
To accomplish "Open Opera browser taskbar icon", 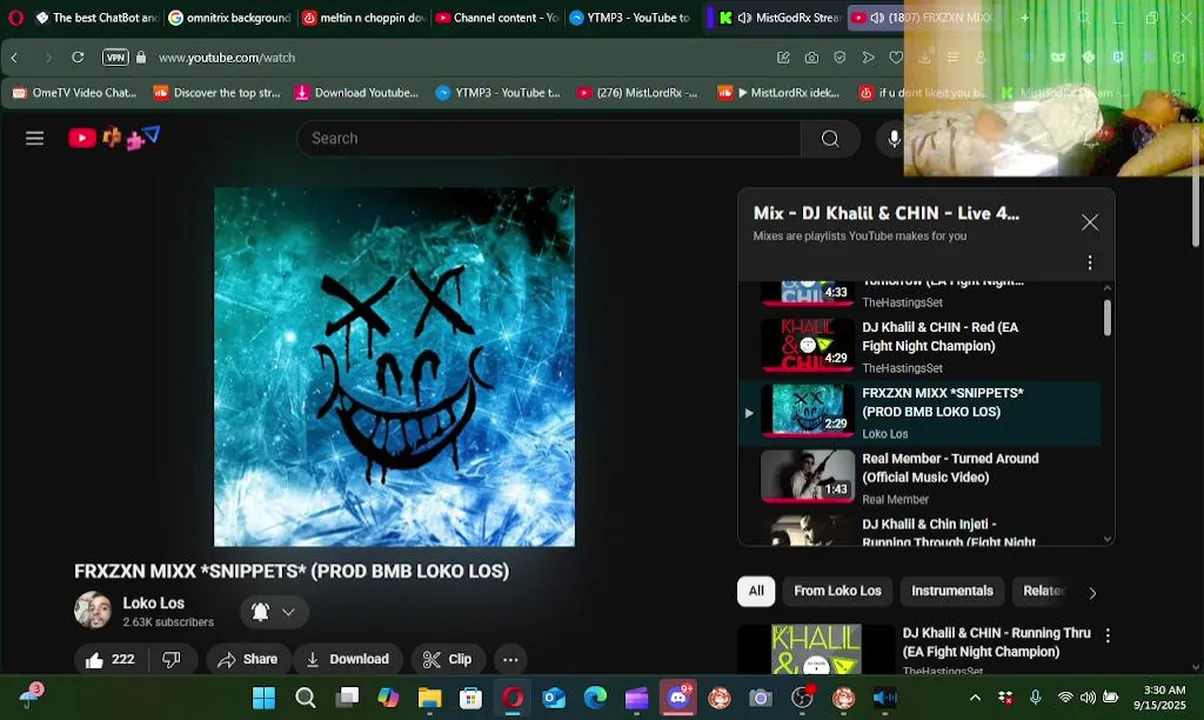I will pyautogui.click(x=512, y=697).
